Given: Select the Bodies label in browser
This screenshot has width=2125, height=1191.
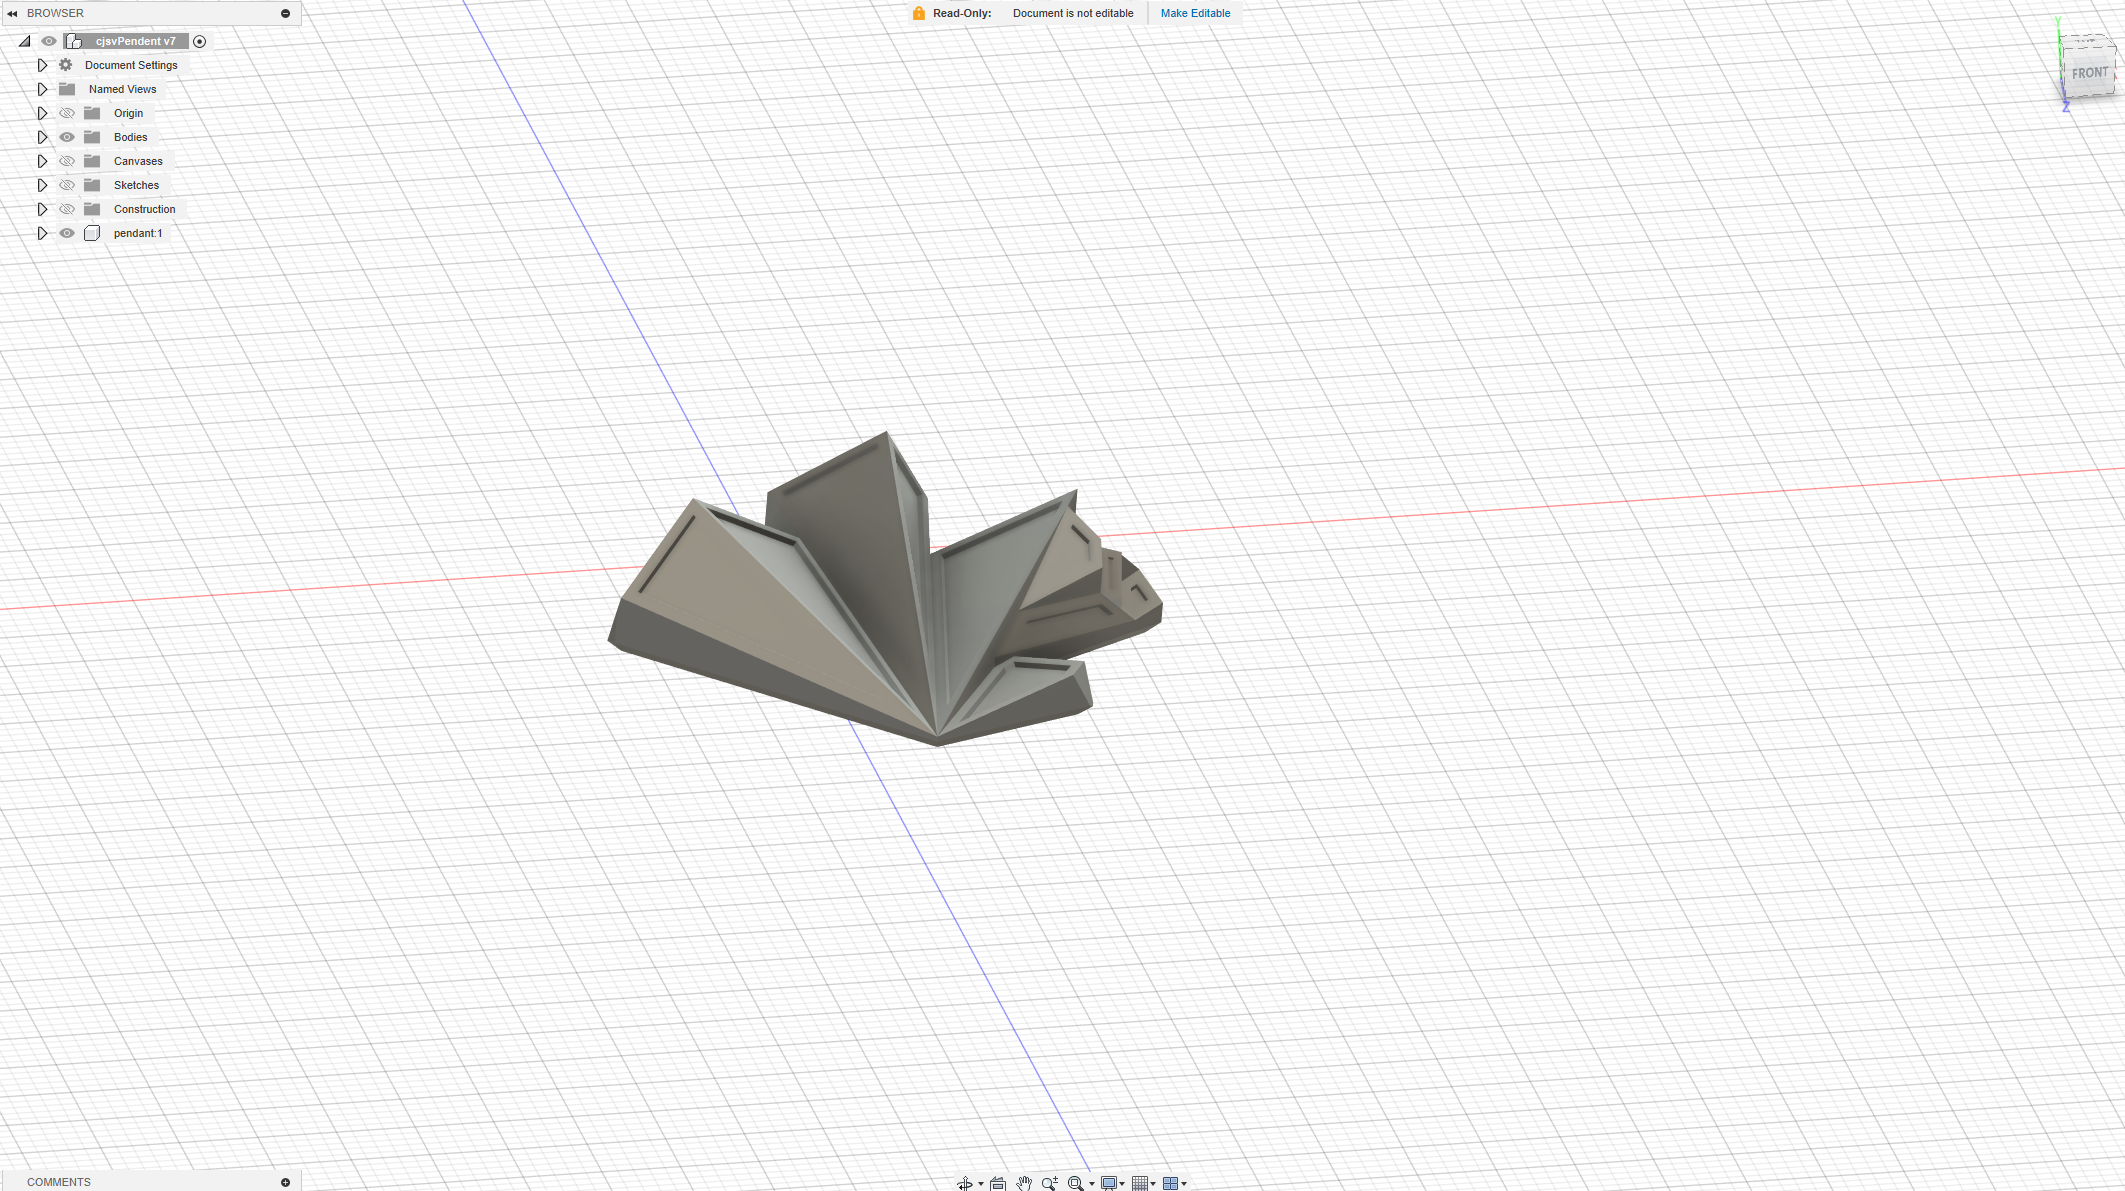Looking at the screenshot, I should pos(130,137).
